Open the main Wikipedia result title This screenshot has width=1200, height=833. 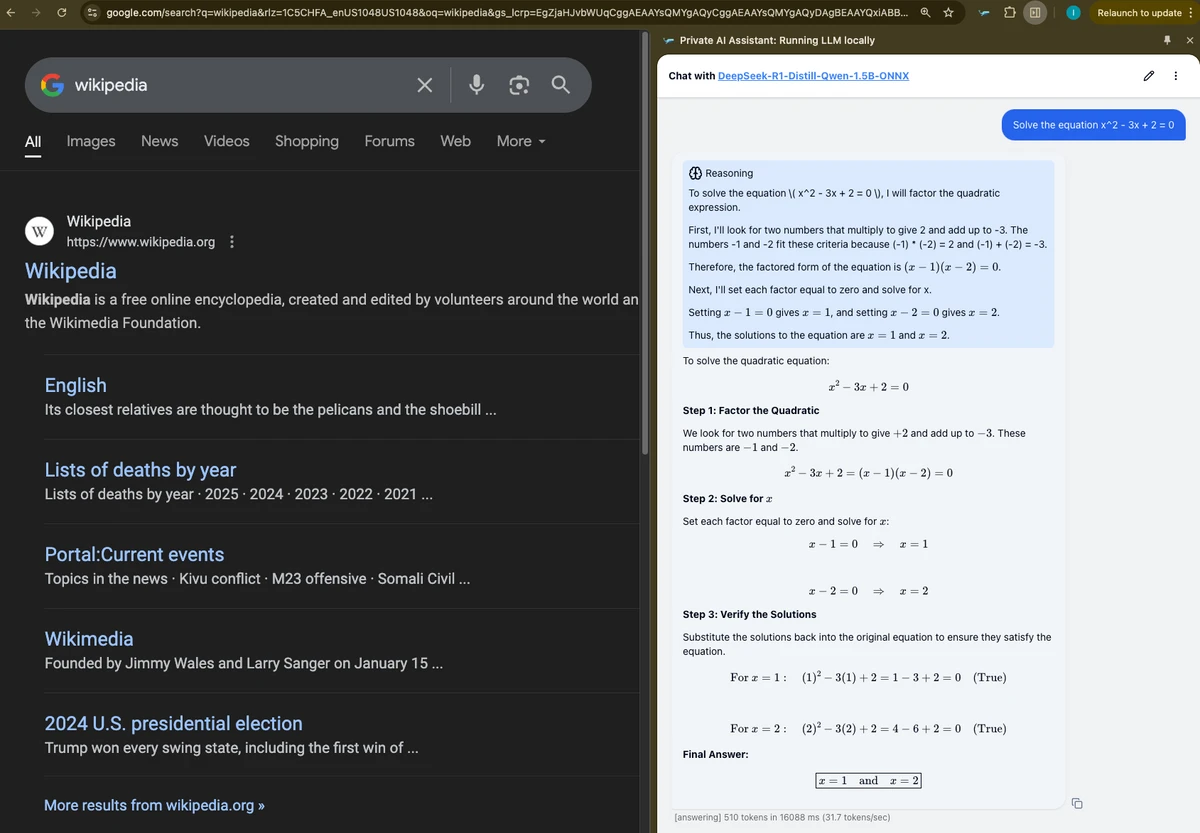tap(70, 271)
